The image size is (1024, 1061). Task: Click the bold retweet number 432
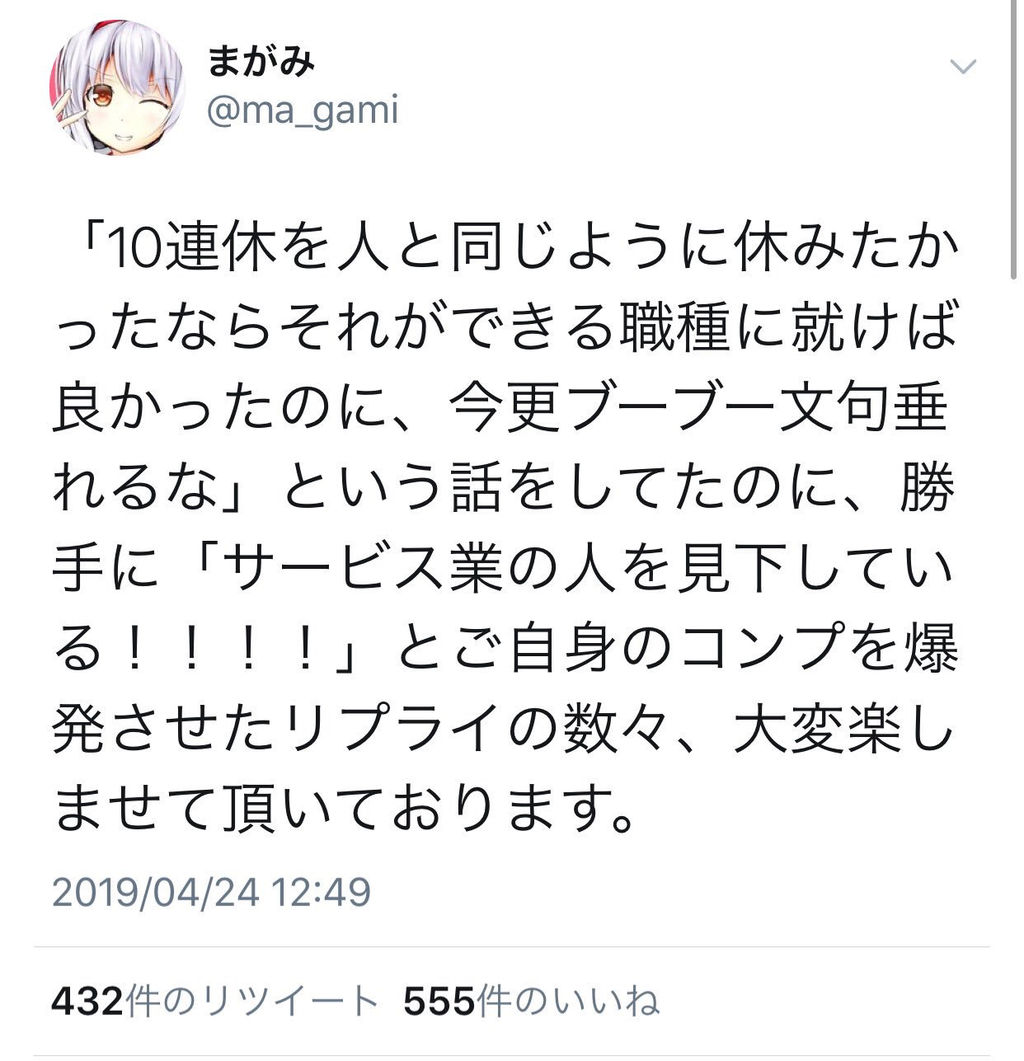click(x=88, y=1001)
